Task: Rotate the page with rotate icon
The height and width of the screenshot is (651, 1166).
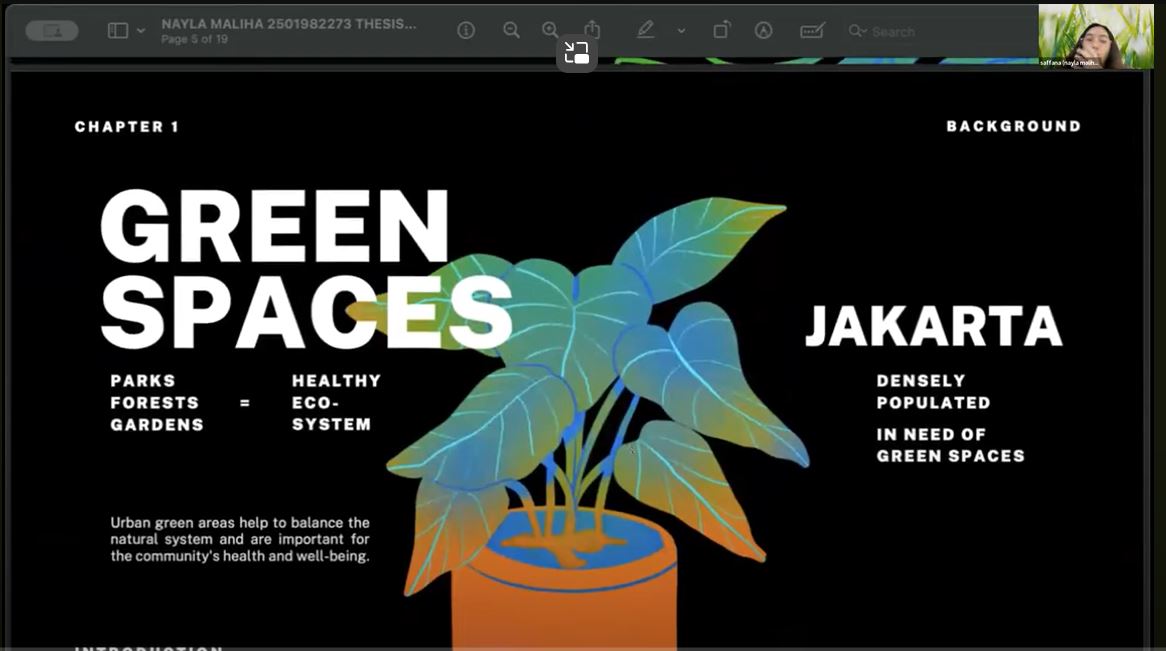Action: click(x=722, y=31)
